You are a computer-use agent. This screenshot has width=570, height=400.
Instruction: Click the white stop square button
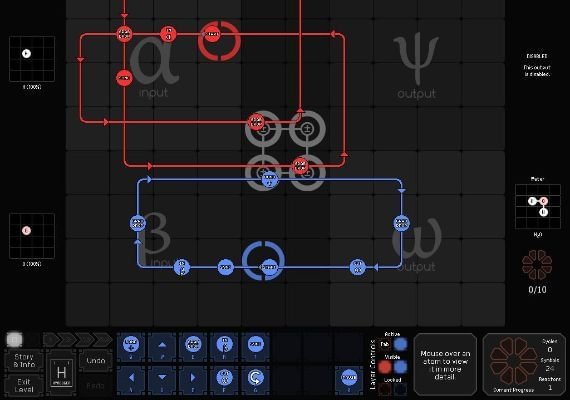[x=14, y=340]
